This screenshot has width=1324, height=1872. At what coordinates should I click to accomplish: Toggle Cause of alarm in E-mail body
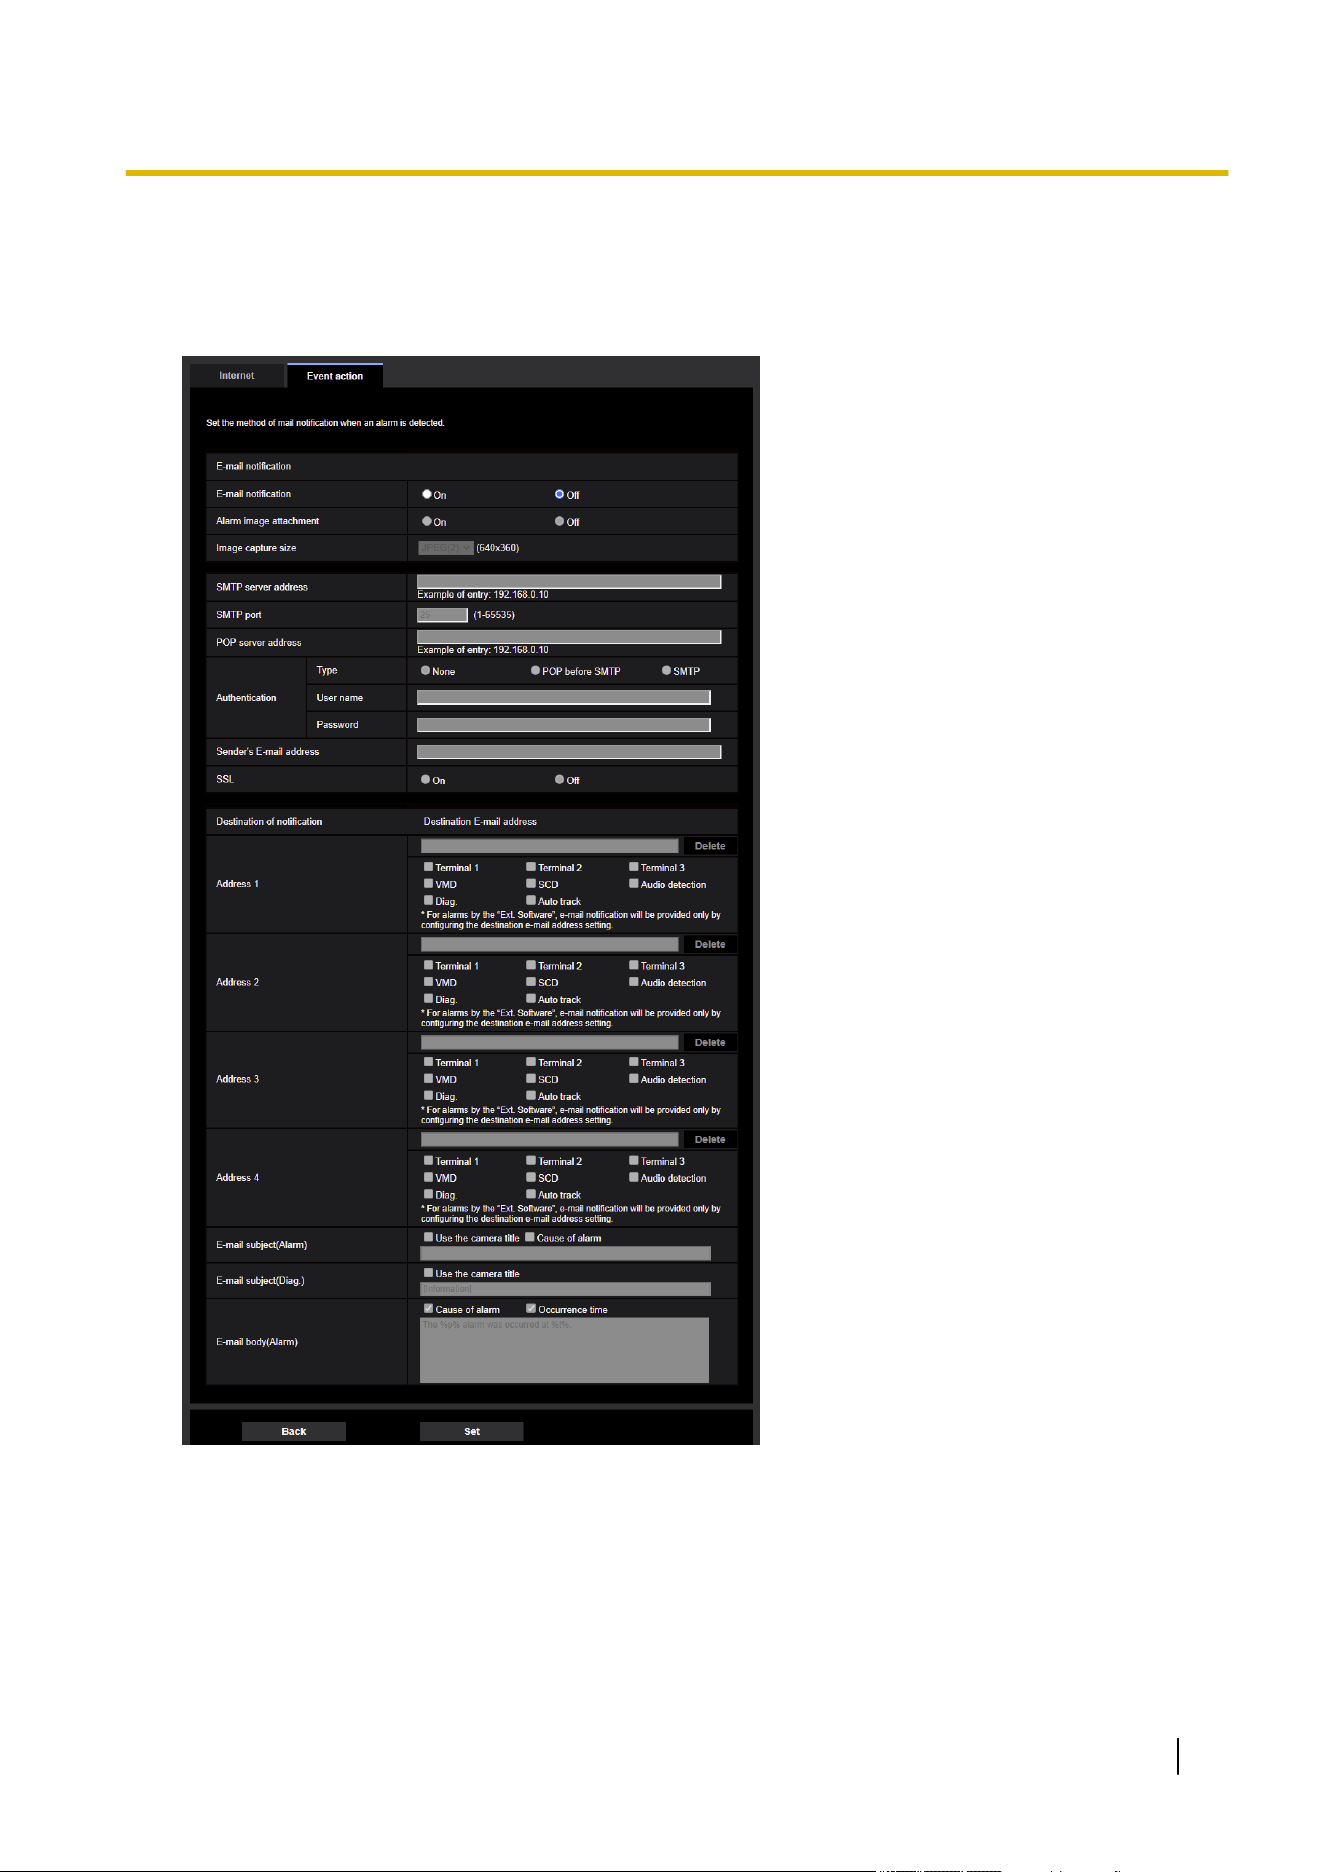tap(428, 1308)
